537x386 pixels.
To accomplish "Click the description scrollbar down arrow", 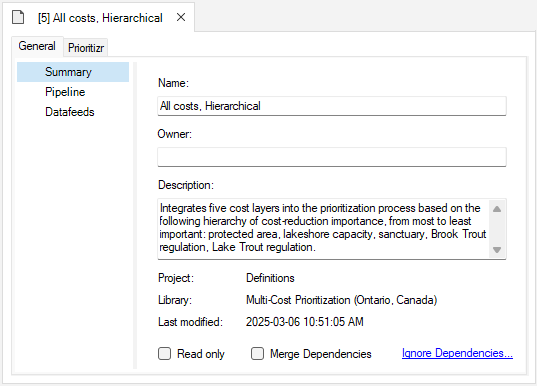I will tap(497, 250).
